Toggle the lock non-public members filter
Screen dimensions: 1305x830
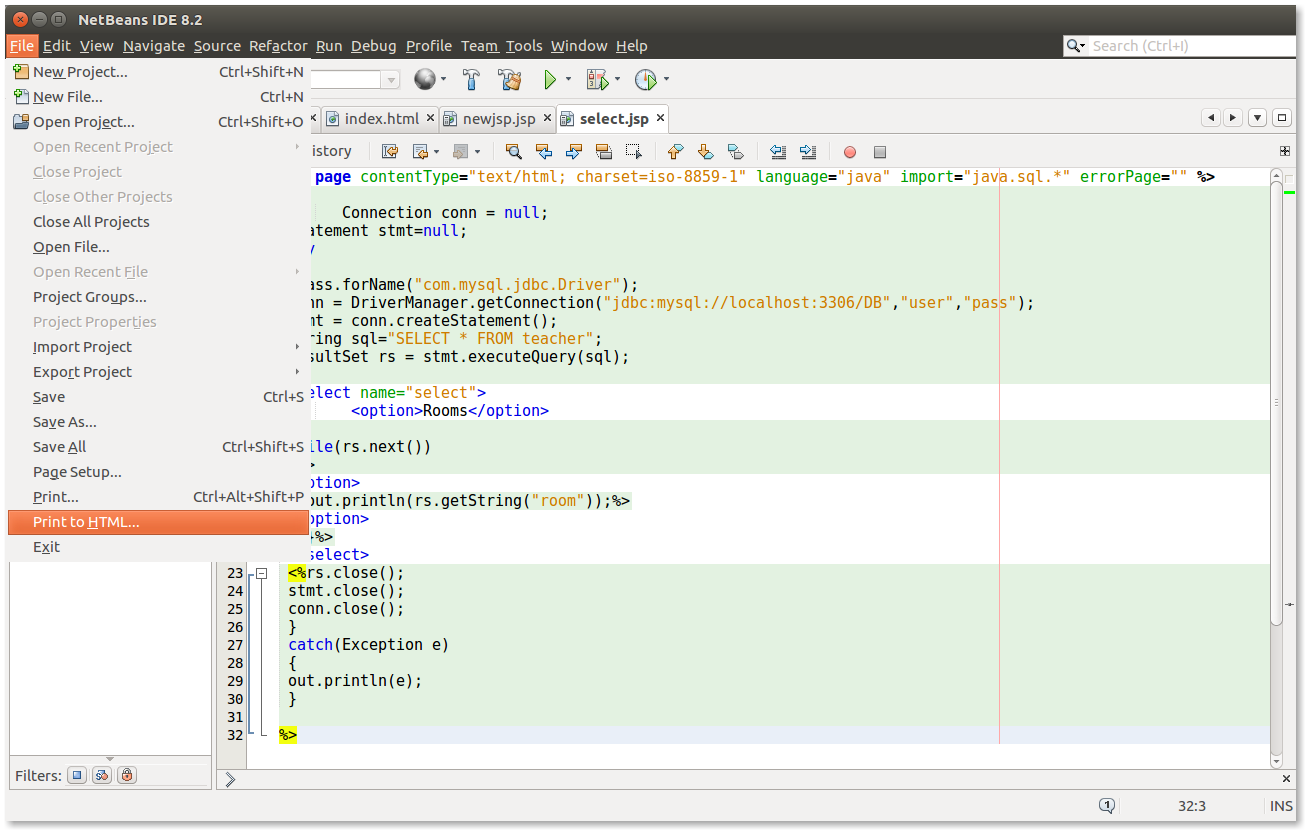(127, 775)
